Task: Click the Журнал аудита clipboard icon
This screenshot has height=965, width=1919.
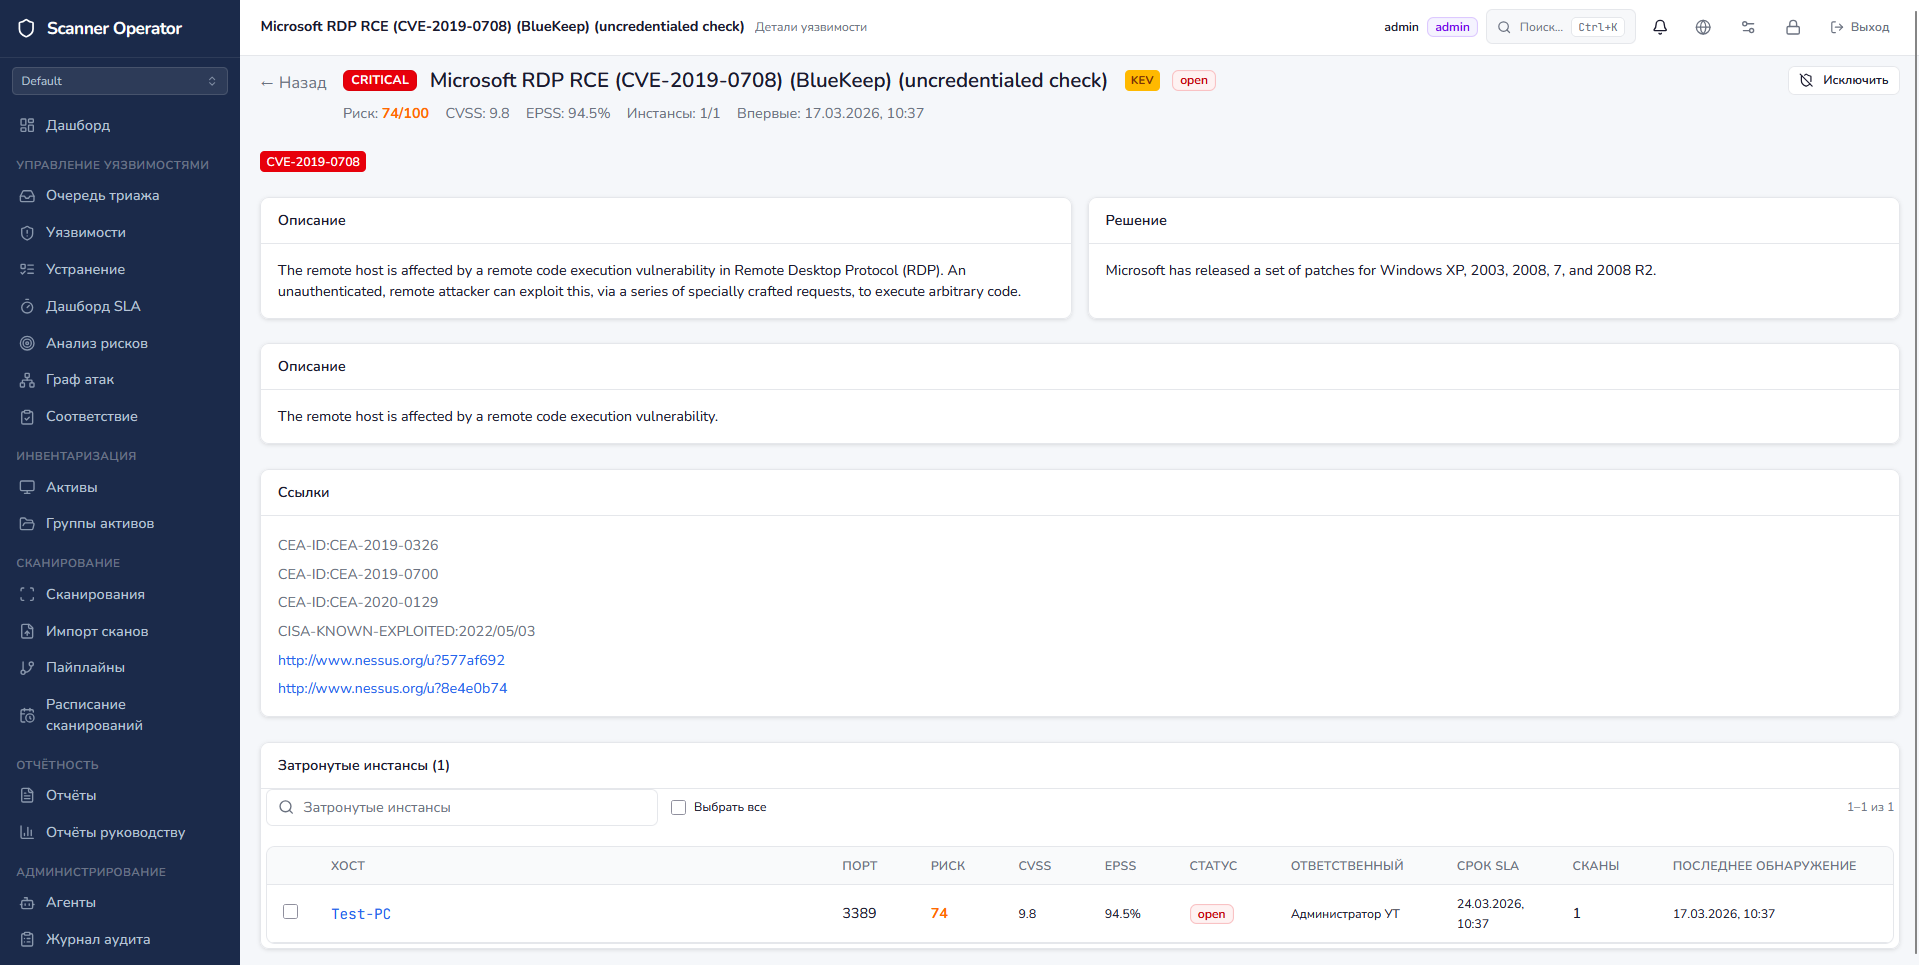Action: click(27, 939)
